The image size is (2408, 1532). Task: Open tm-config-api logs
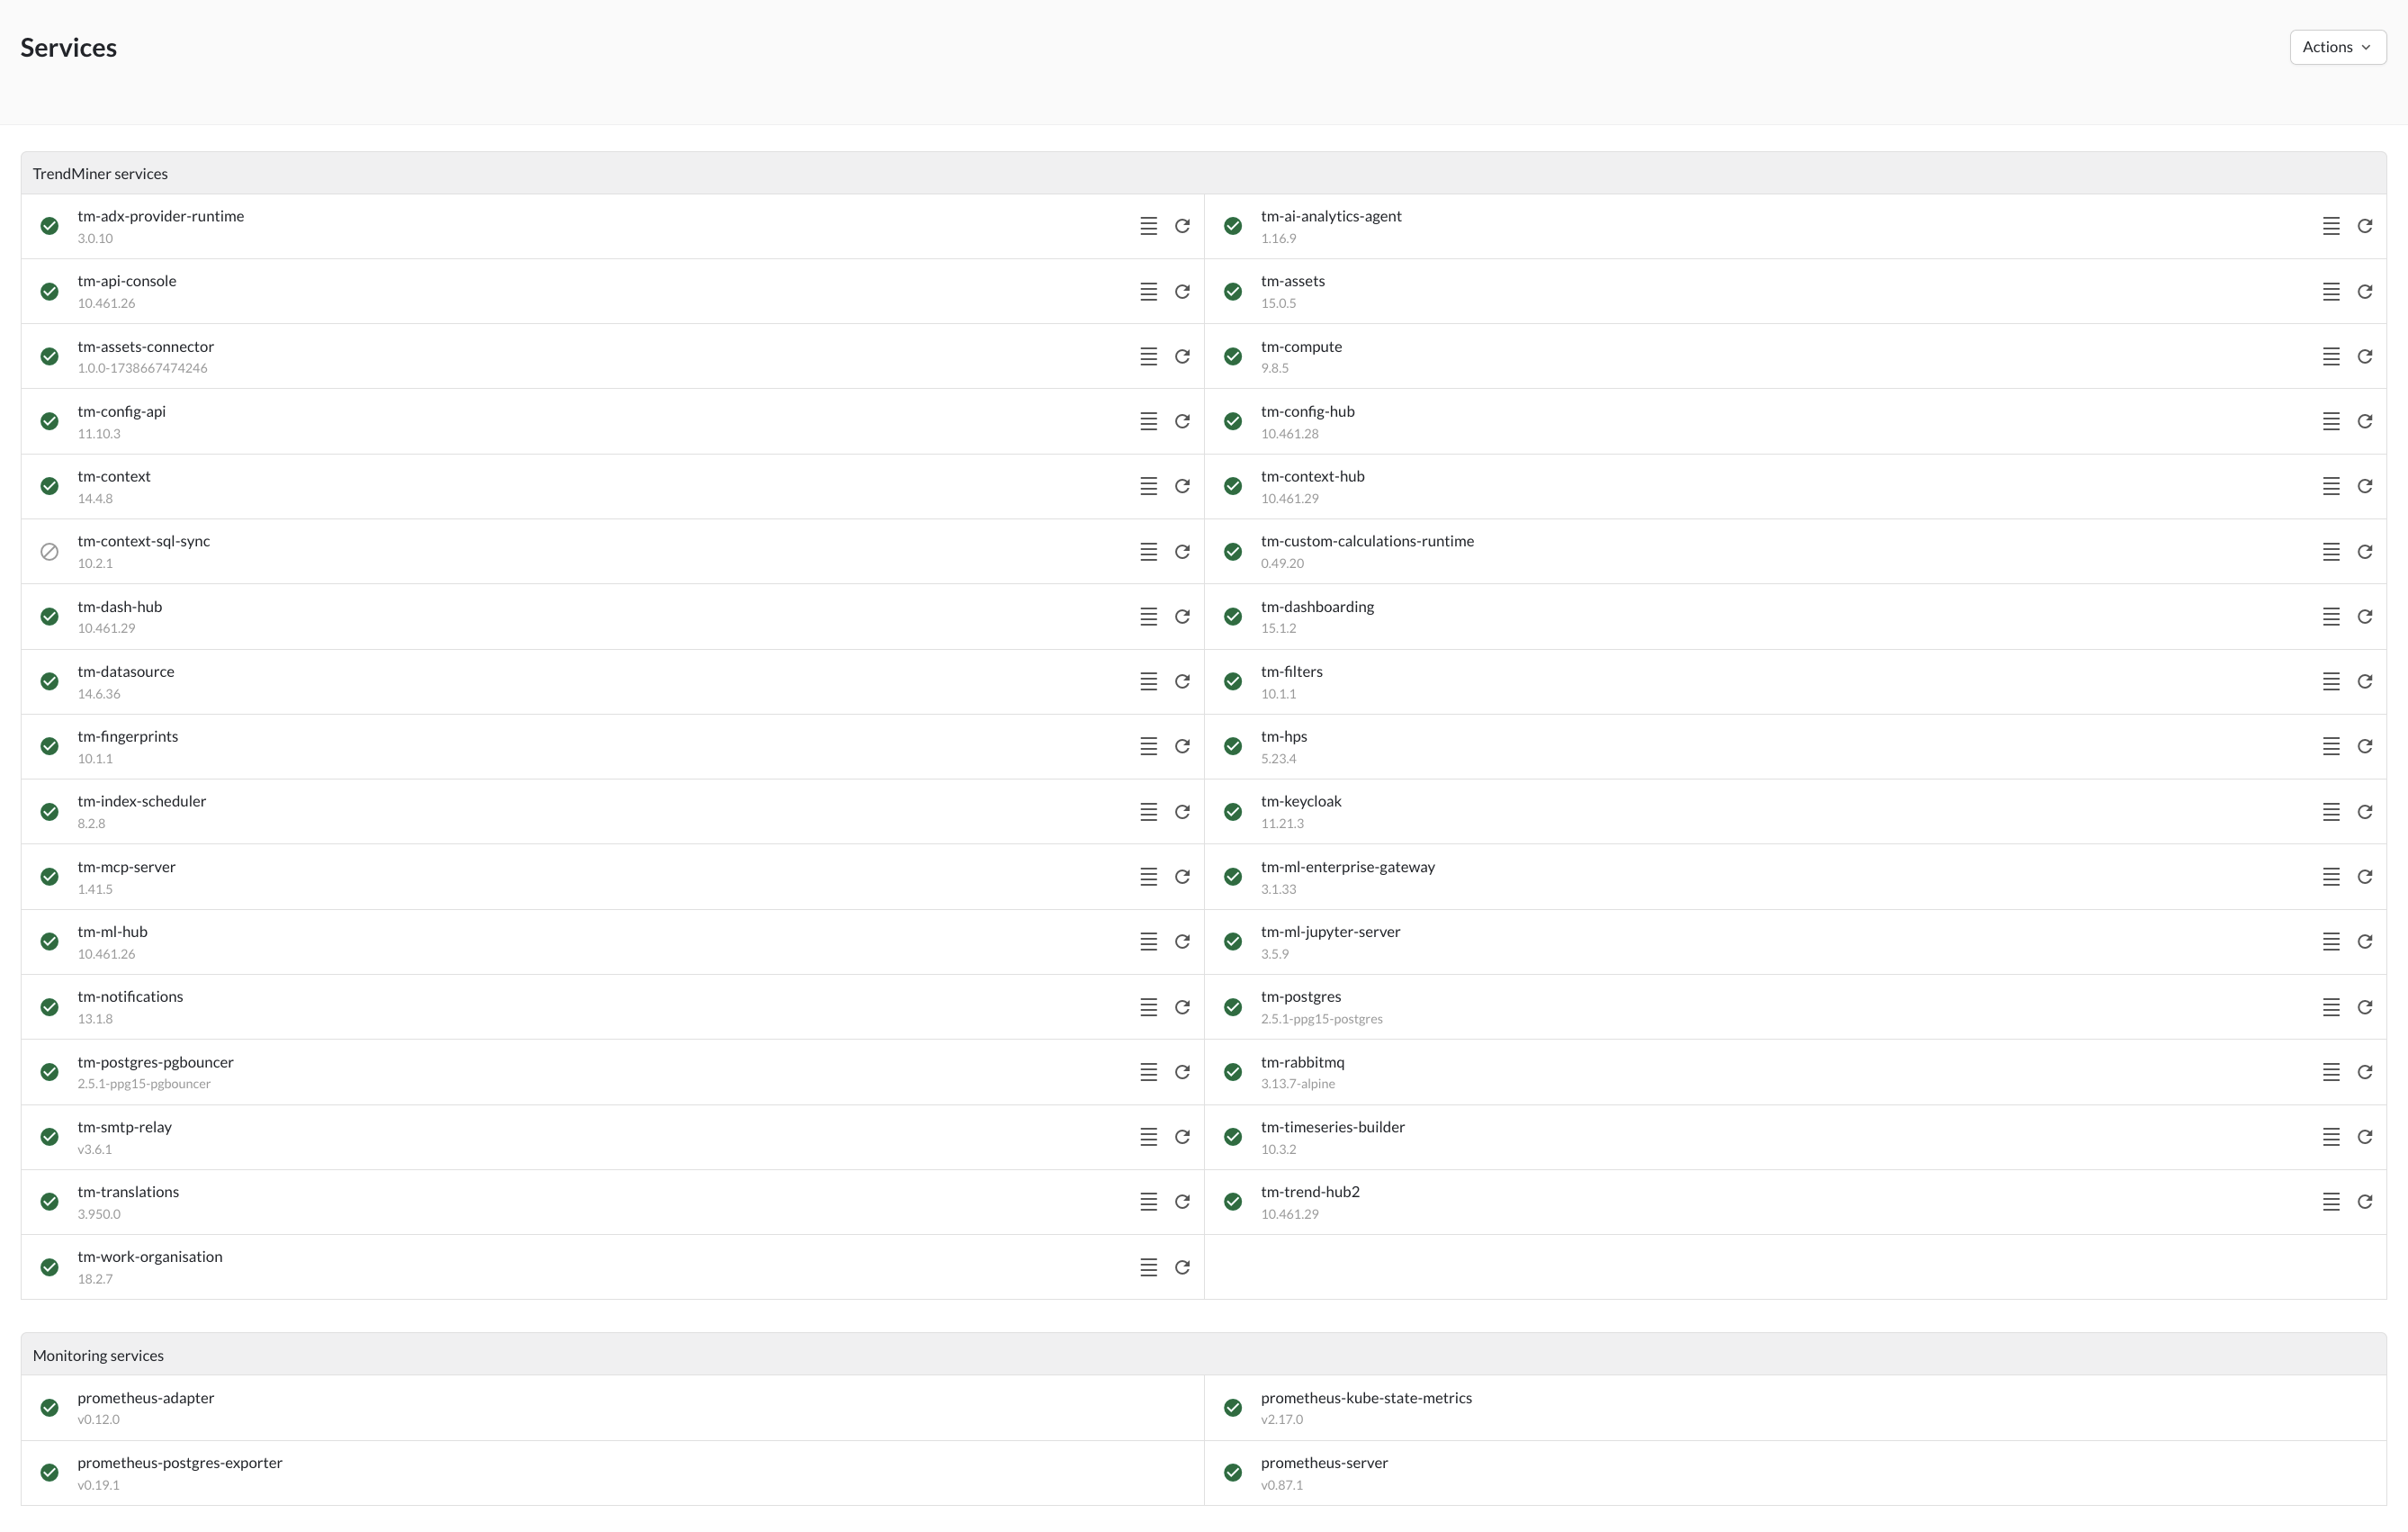pos(1148,422)
